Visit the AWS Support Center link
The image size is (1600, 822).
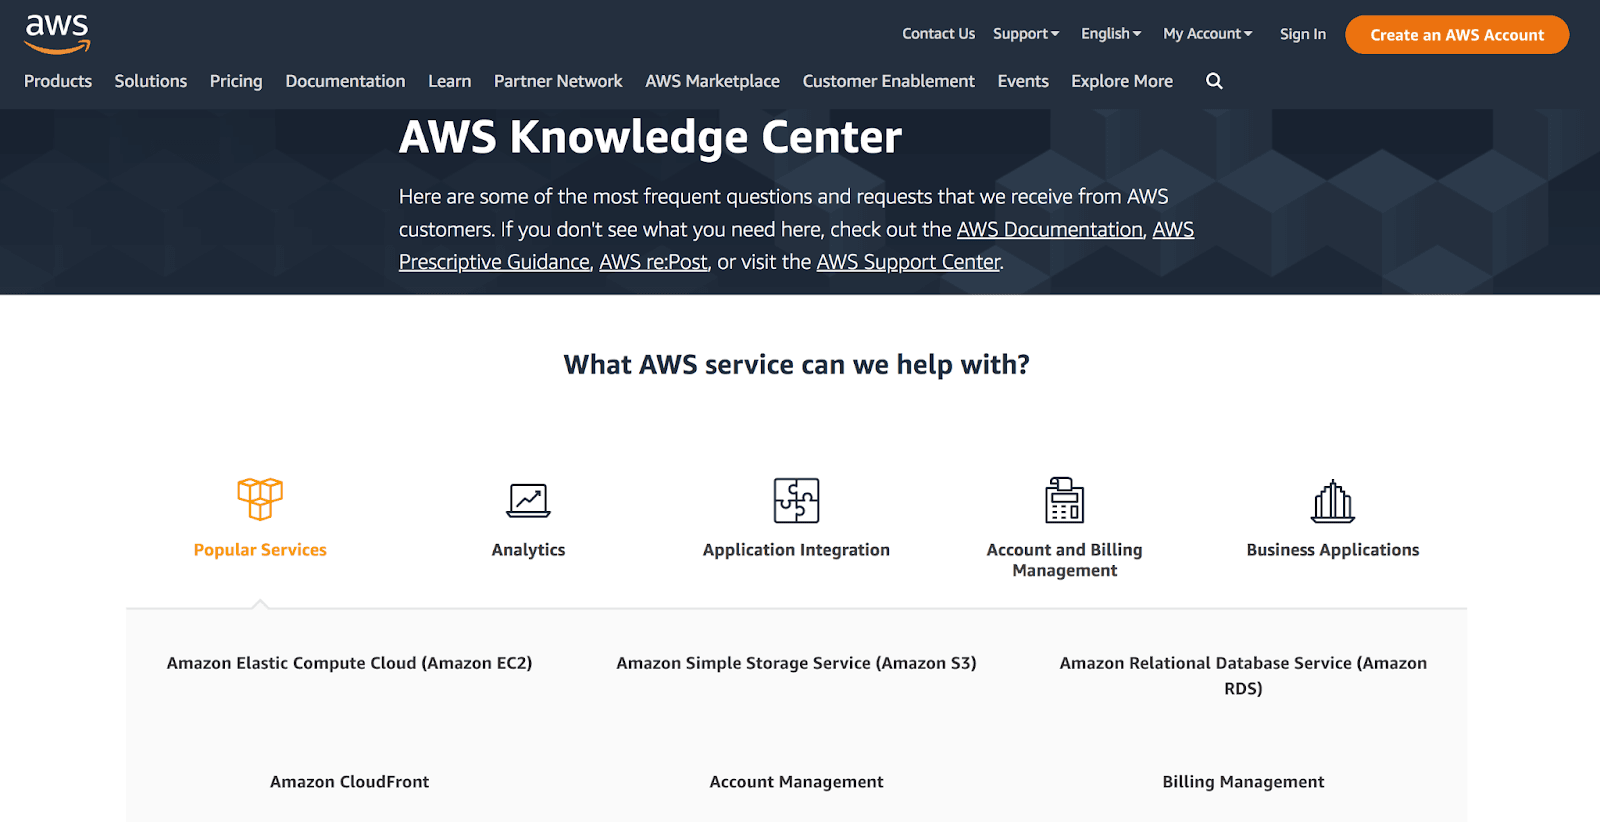click(x=908, y=262)
